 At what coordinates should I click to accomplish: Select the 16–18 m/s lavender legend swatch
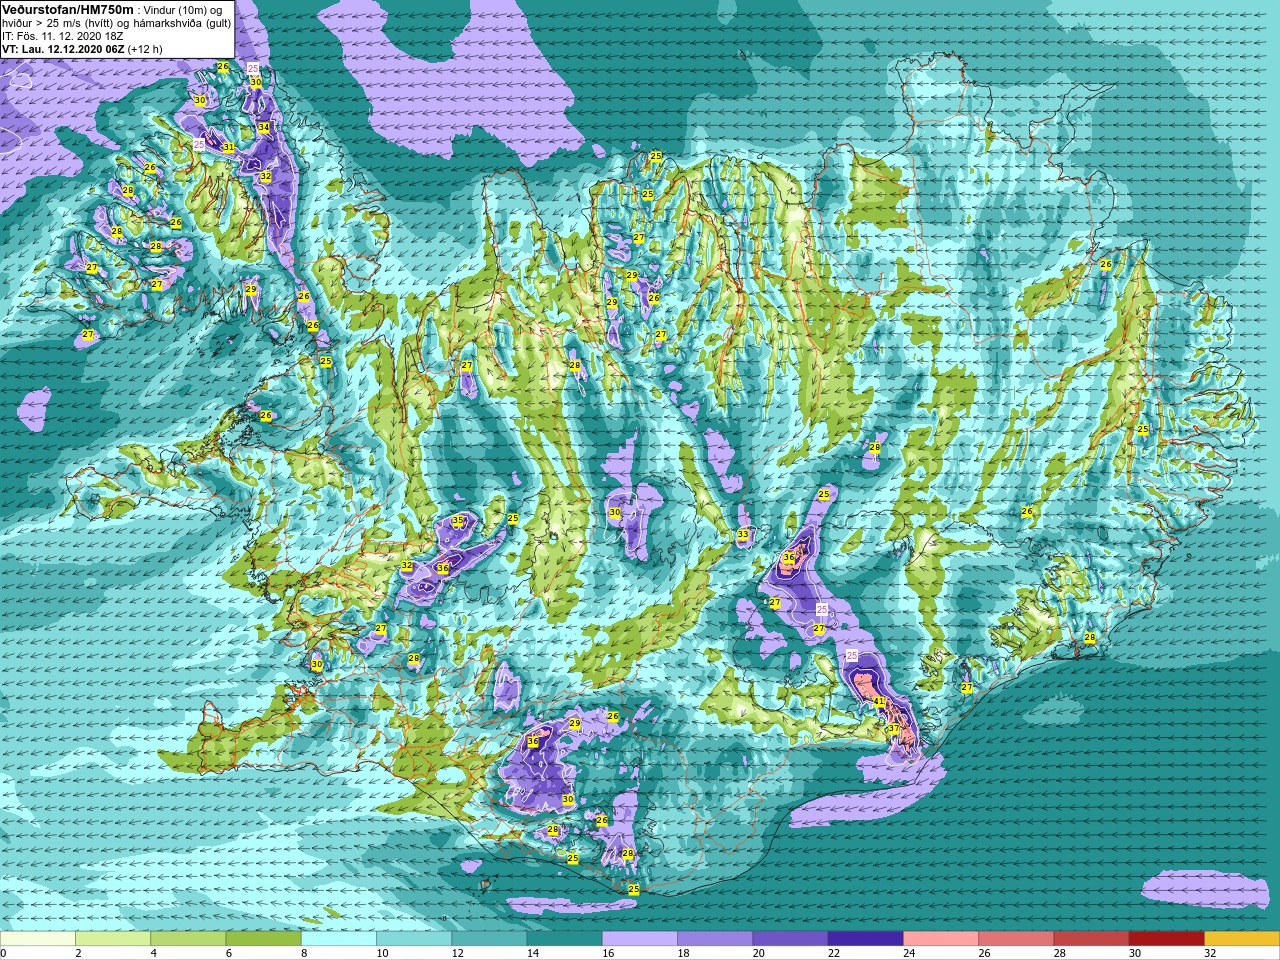tap(640, 939)
